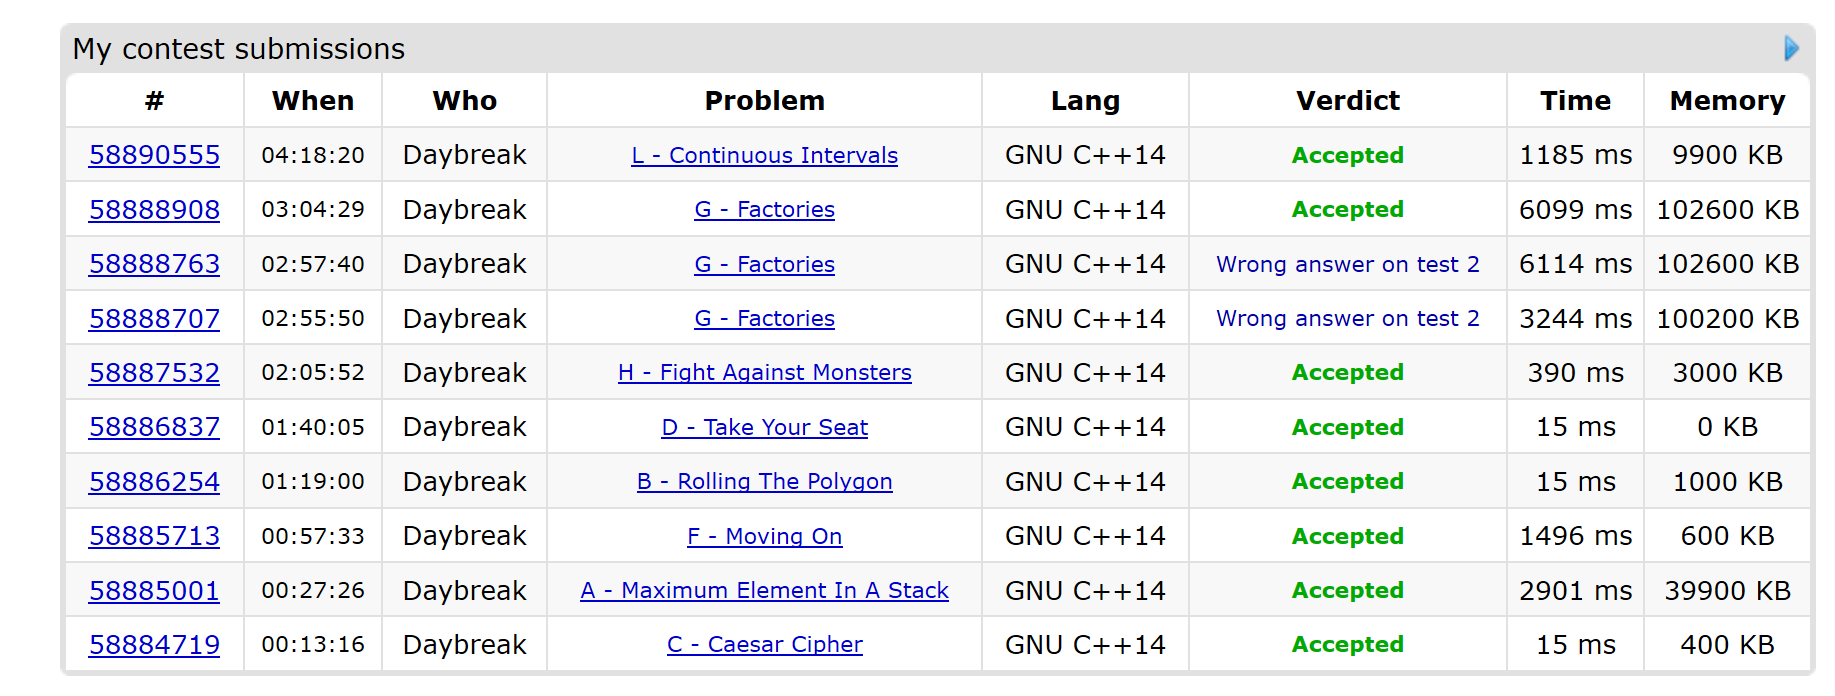Open submission 58888707
This screenshot has width=1835, height=696.
154,319
